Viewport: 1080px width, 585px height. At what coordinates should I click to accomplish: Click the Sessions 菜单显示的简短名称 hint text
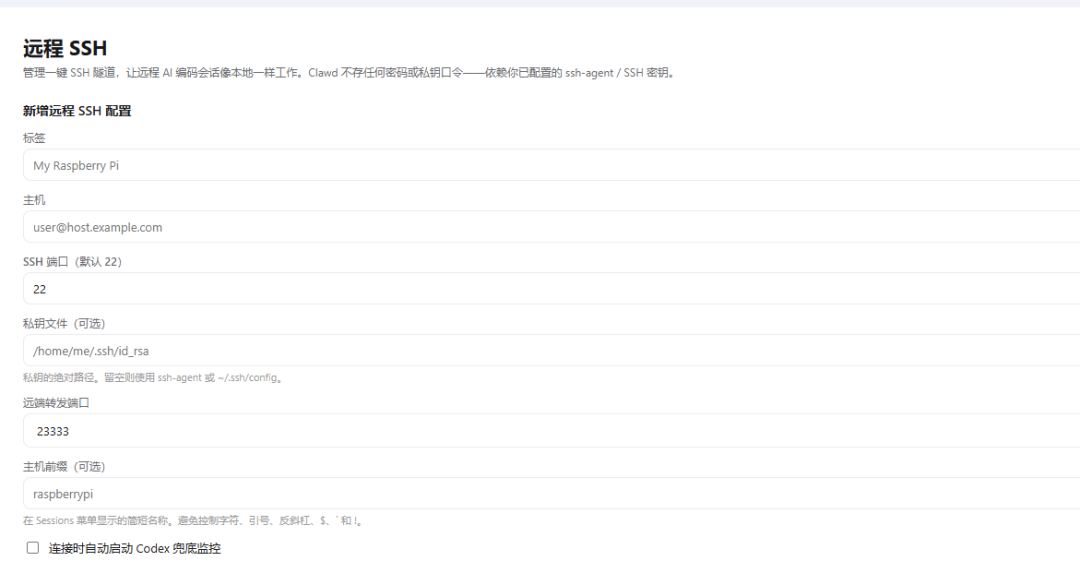193,521
